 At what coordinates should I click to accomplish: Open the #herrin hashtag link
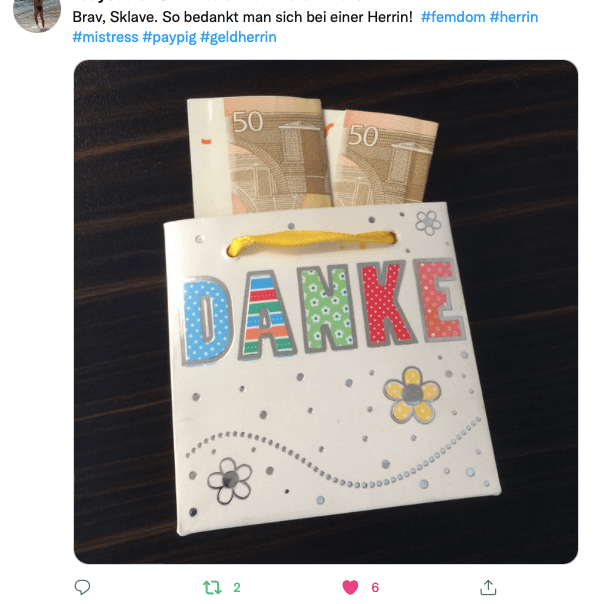point(514,17)
